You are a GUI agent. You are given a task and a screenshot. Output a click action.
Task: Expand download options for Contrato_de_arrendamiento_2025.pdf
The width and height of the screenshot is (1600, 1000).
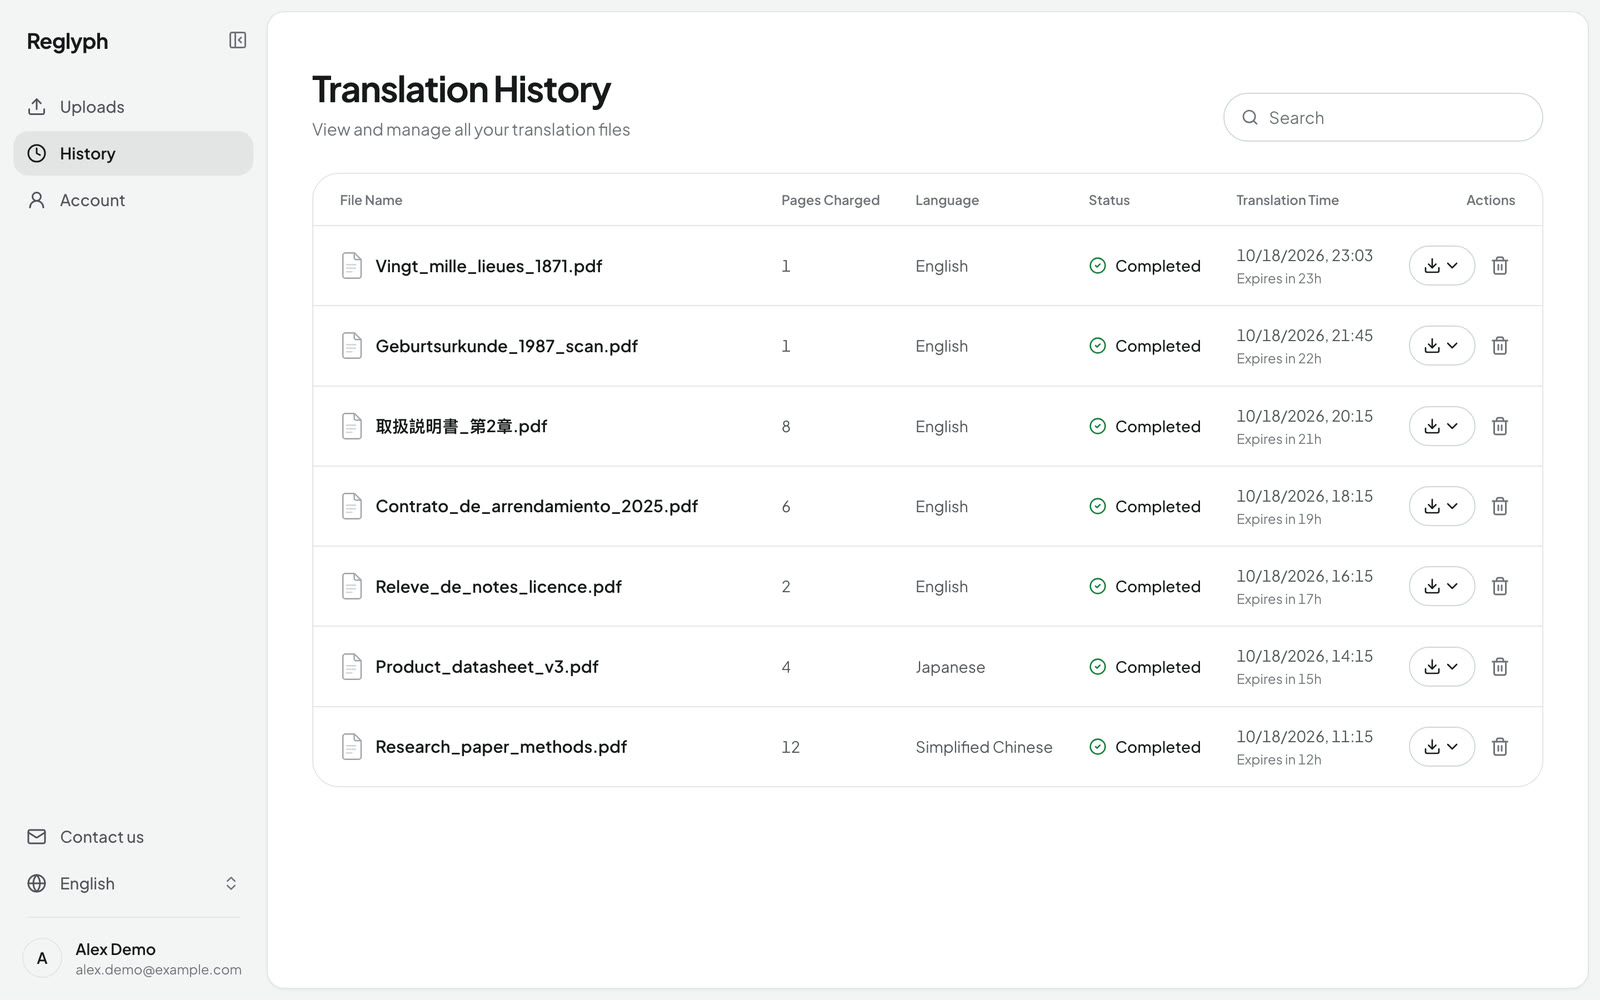pyautogui.click(x=1442, y=506)
